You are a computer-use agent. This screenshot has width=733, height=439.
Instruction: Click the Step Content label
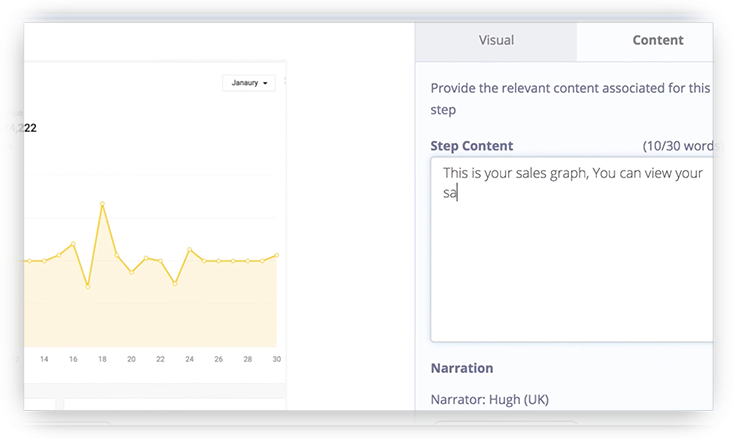coord(471,146)
